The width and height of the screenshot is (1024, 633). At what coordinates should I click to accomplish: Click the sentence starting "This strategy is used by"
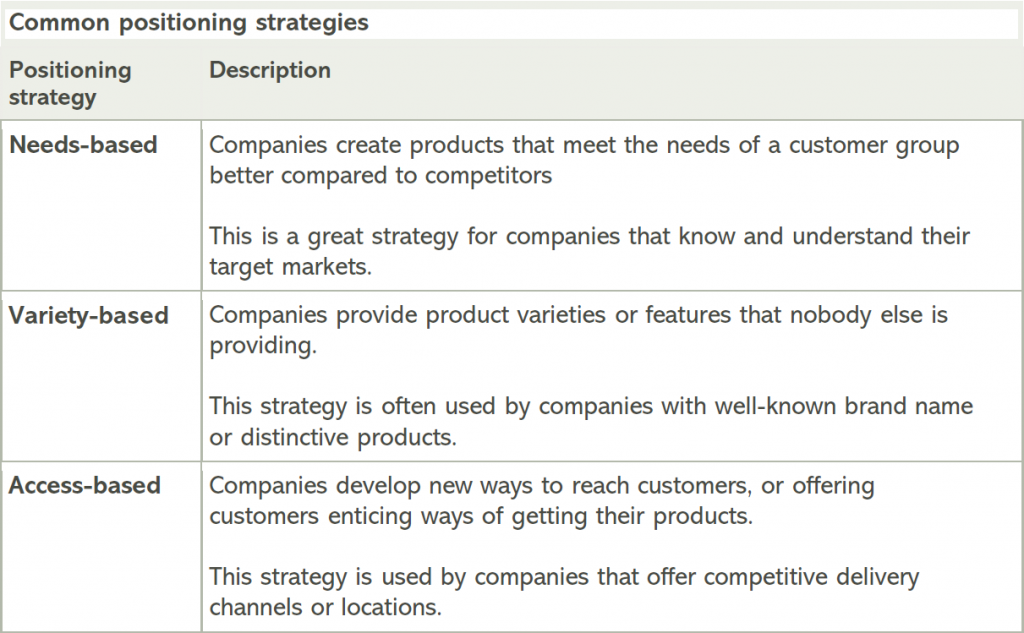pyautogui.click(x=564, y=592)
